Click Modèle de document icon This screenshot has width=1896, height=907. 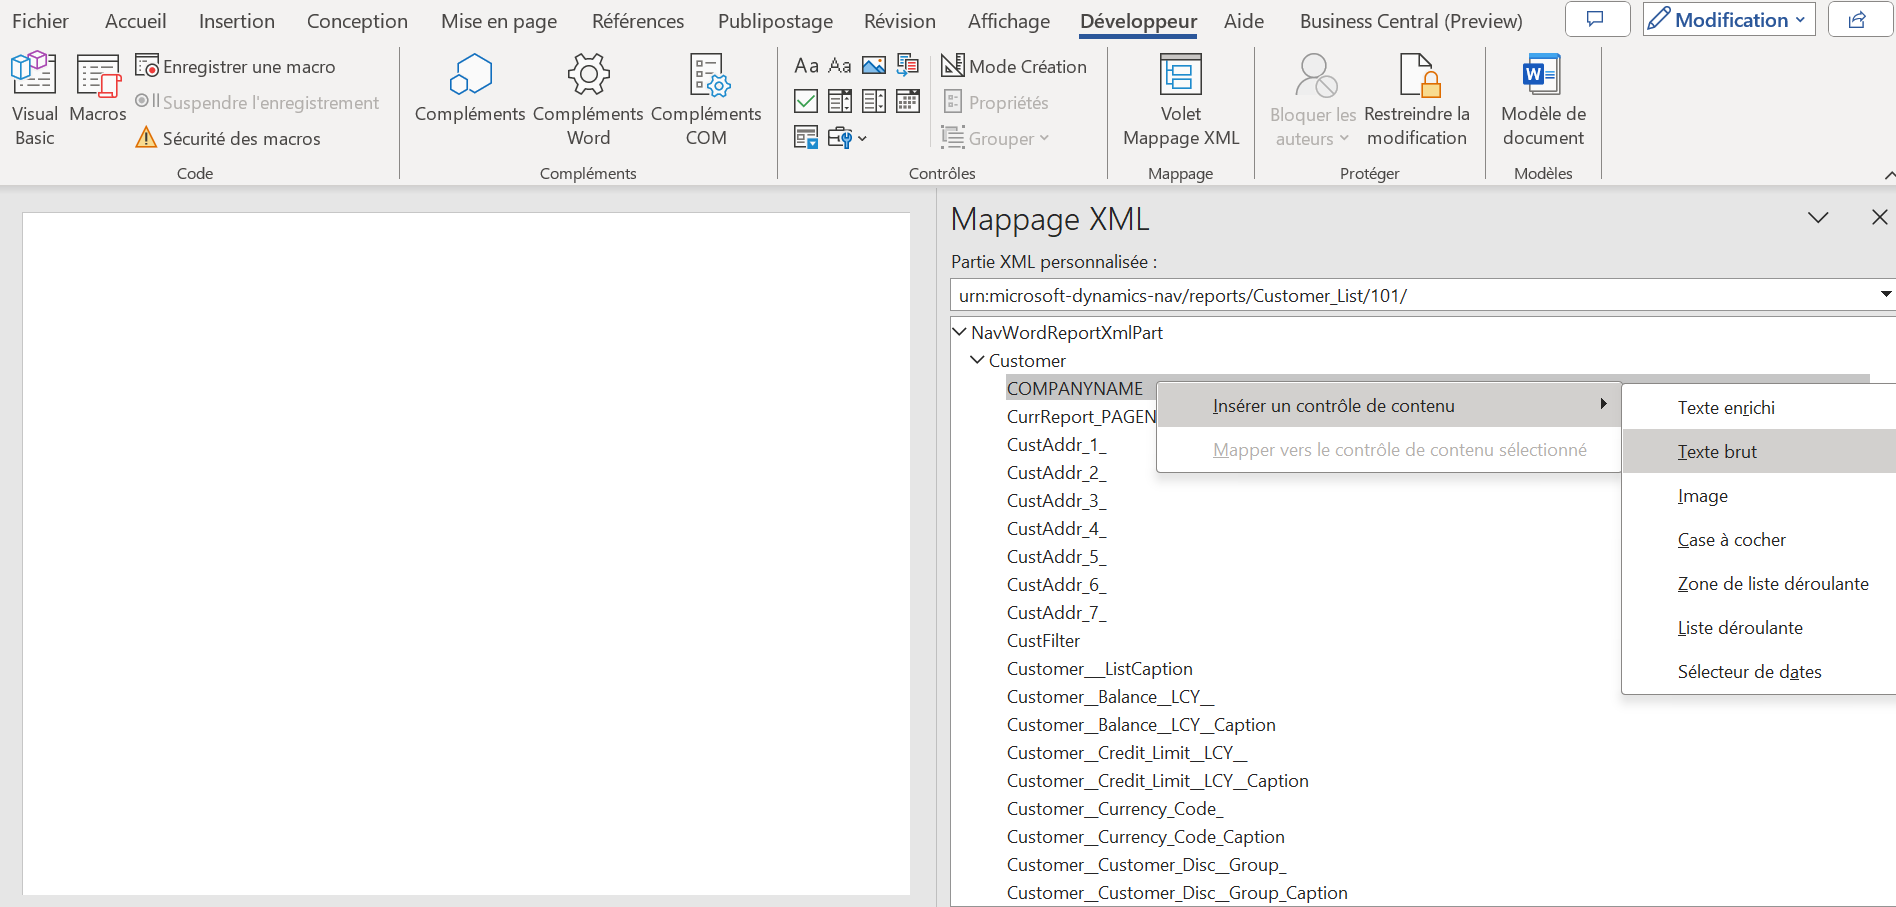(x=1542, y=76)
